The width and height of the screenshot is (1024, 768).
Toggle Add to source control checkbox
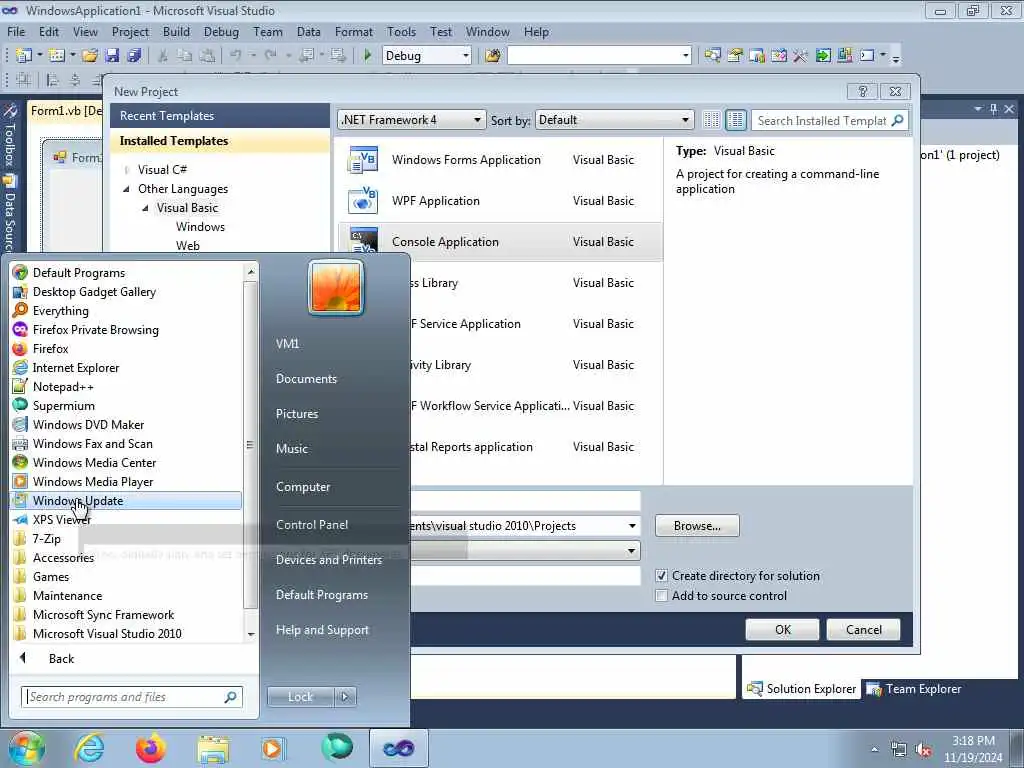pos(662,596)
